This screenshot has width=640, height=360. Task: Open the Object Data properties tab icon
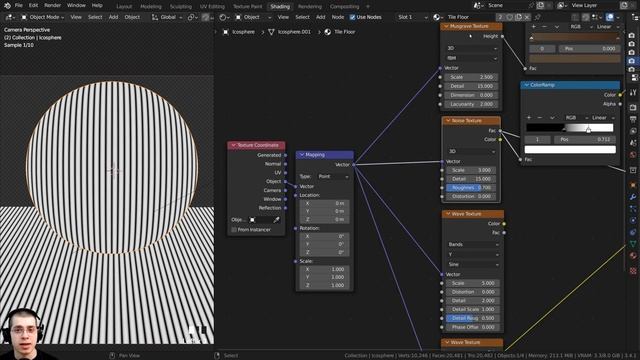pos(633,244)
